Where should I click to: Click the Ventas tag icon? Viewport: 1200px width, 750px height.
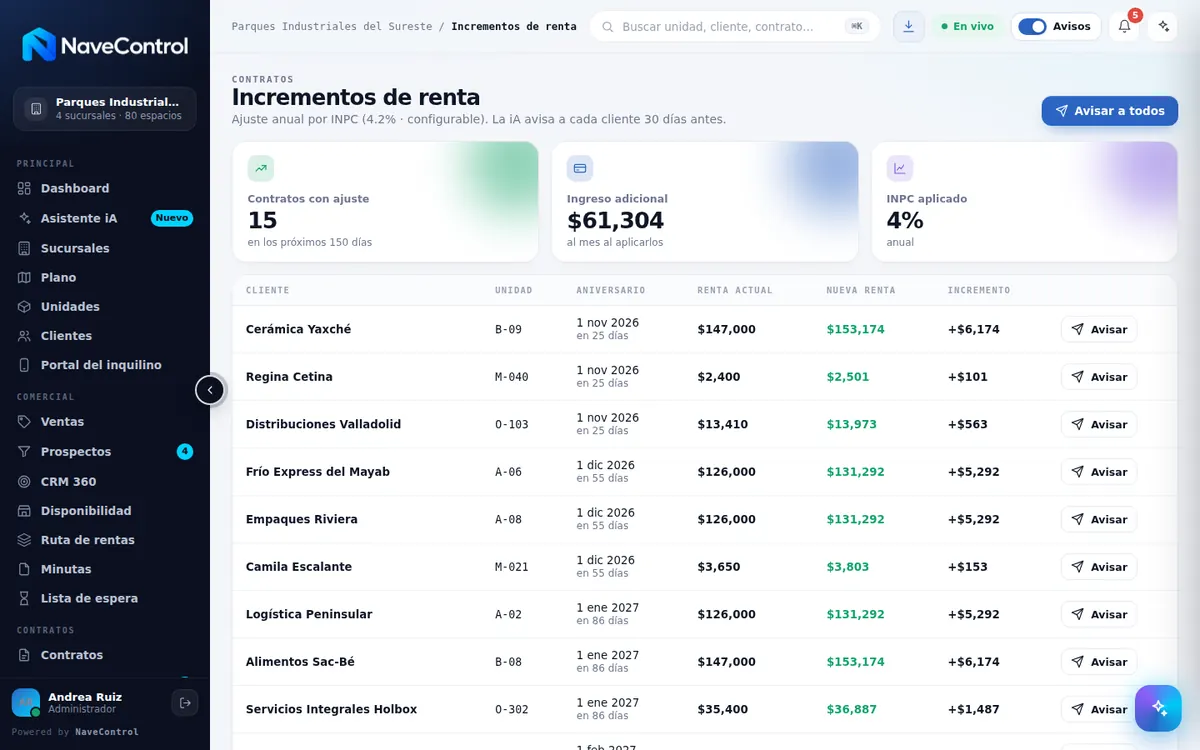[25, 422]
